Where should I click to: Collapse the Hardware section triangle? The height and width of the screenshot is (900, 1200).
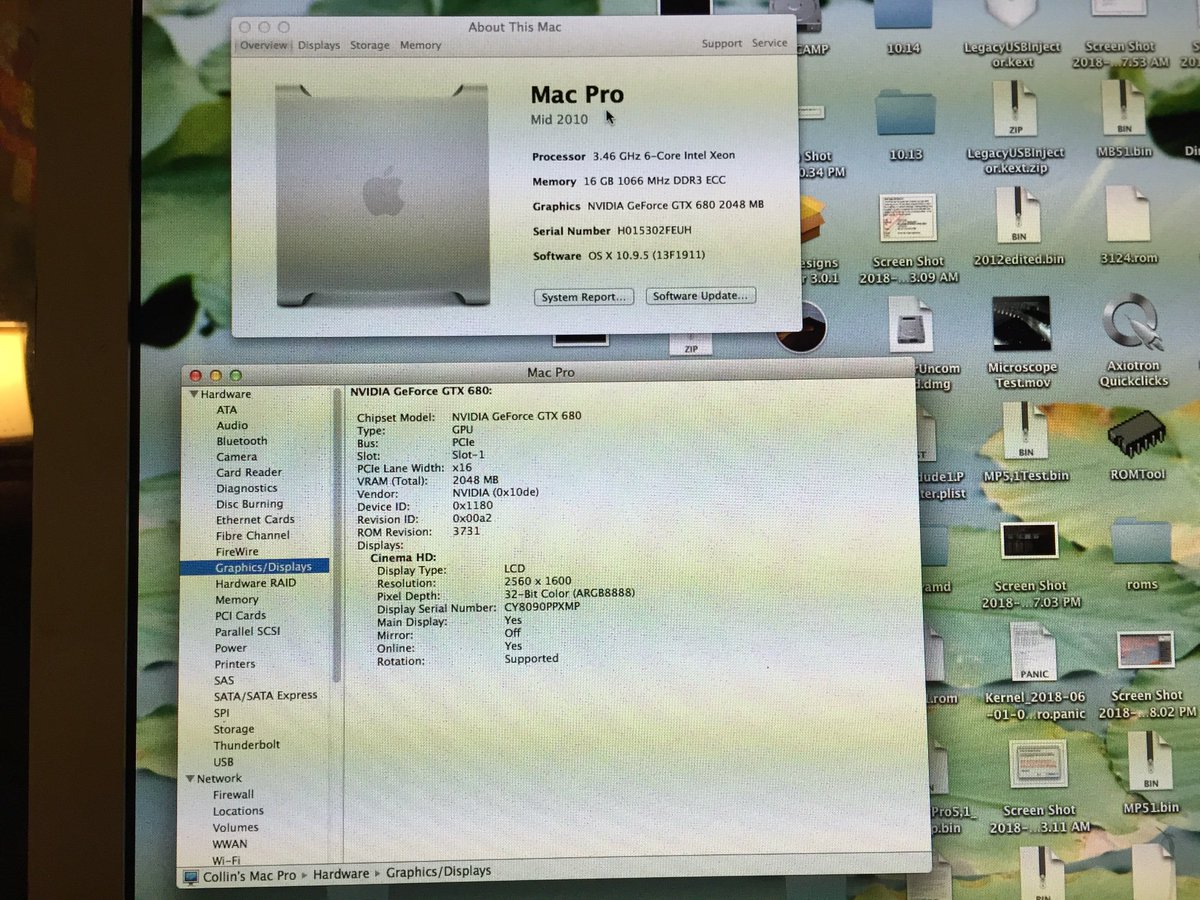(x=194, y=394)
